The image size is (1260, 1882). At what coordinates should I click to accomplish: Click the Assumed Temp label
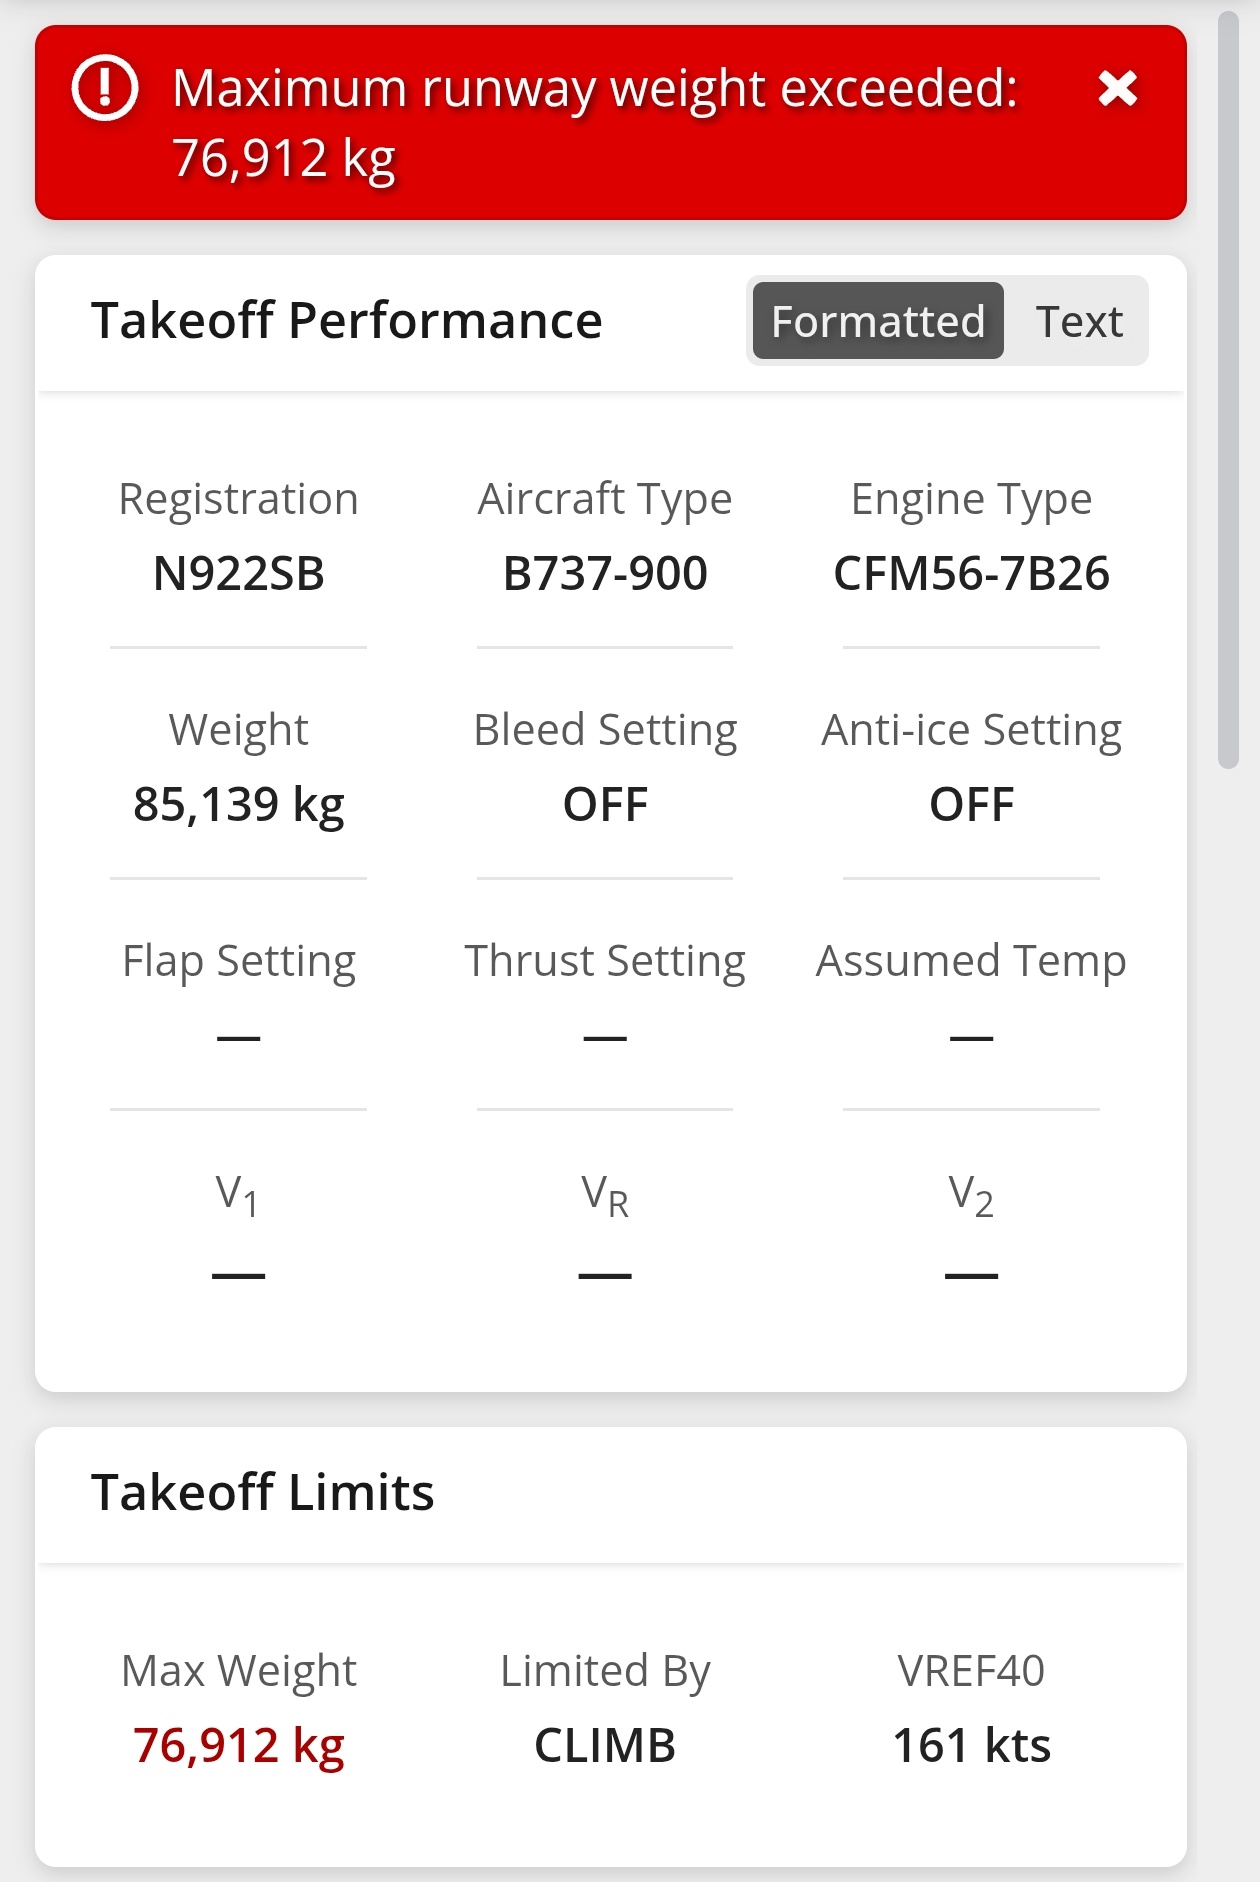[x=971, y=961]
